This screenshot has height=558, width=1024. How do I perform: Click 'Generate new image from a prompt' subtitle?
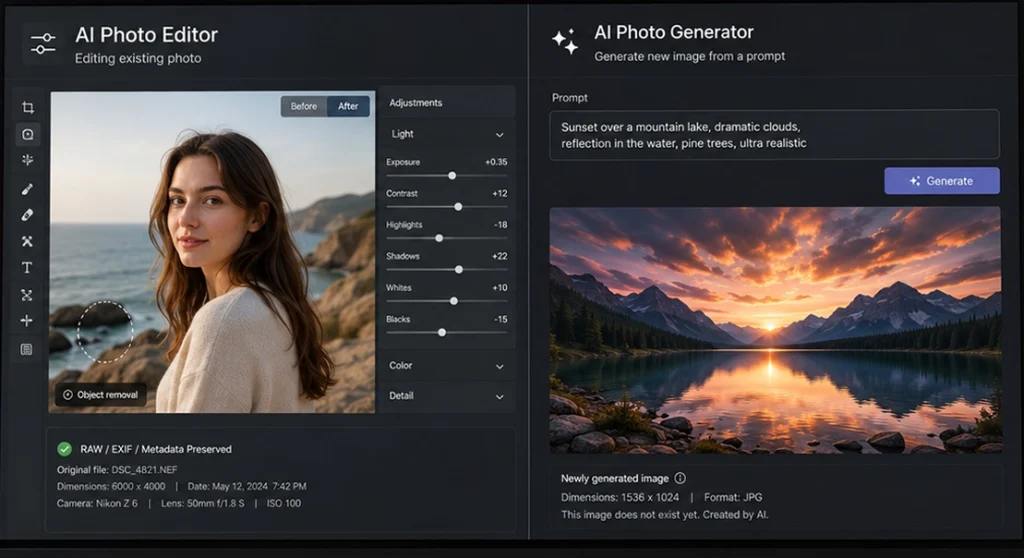[690, 56]
